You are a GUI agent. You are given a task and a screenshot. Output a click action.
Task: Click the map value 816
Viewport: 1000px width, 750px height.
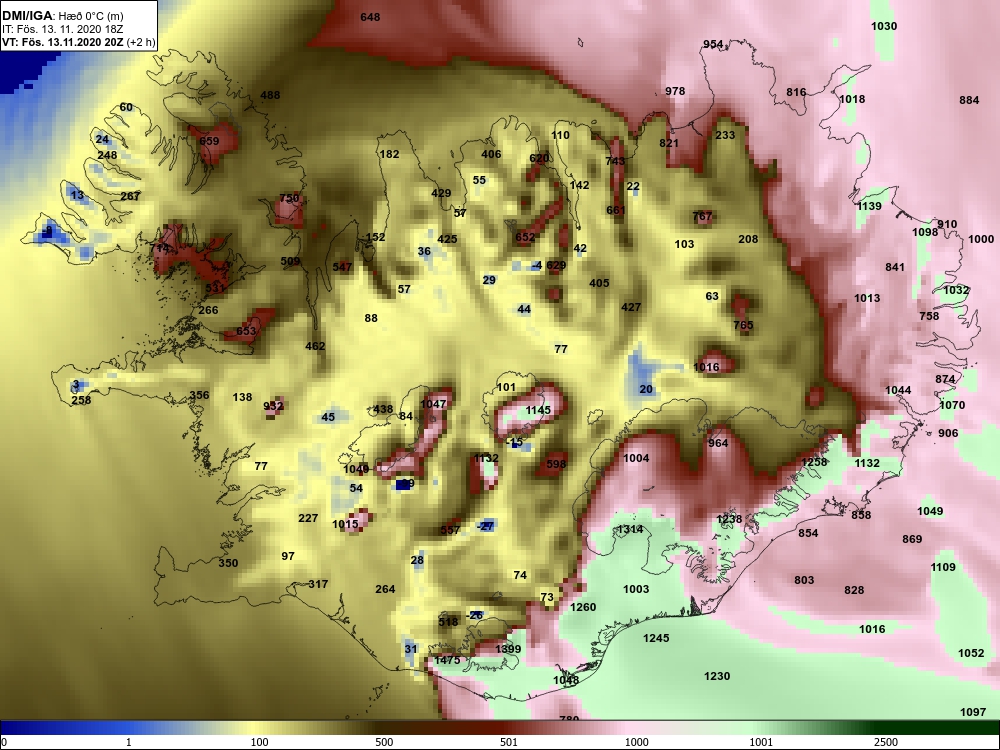coord(796,92)
